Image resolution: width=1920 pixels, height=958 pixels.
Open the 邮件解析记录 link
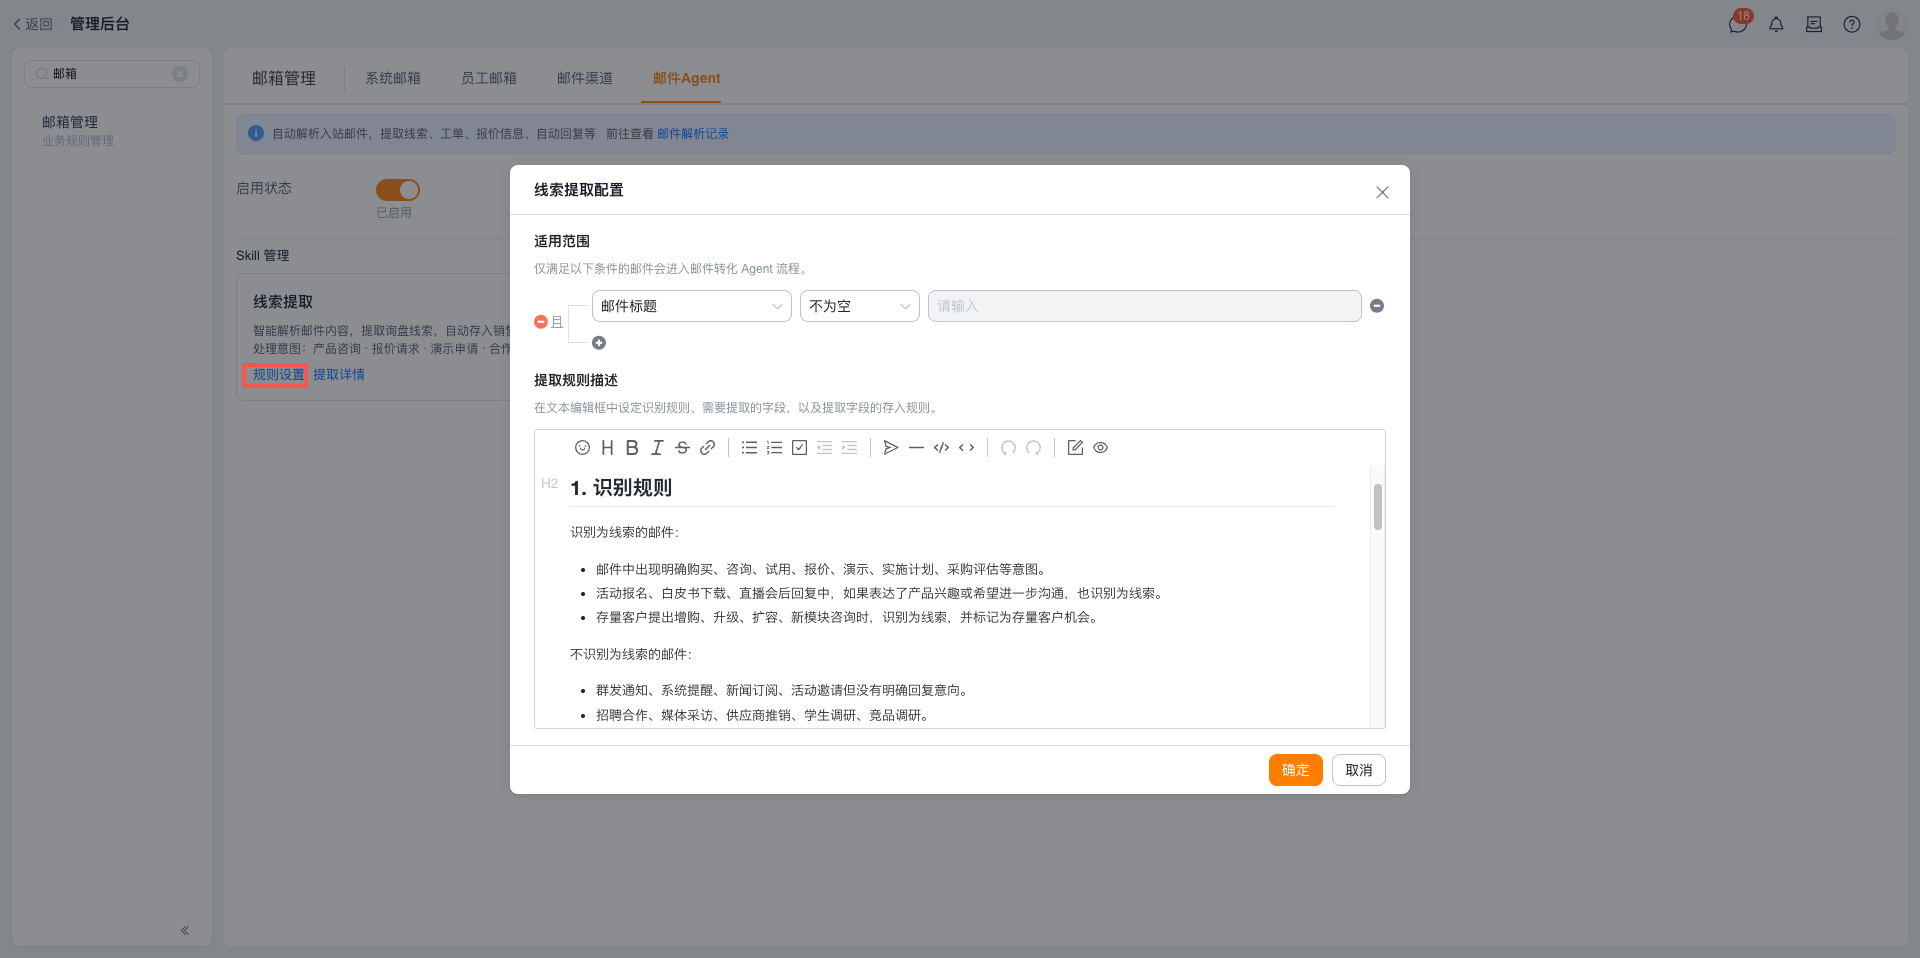693,134
